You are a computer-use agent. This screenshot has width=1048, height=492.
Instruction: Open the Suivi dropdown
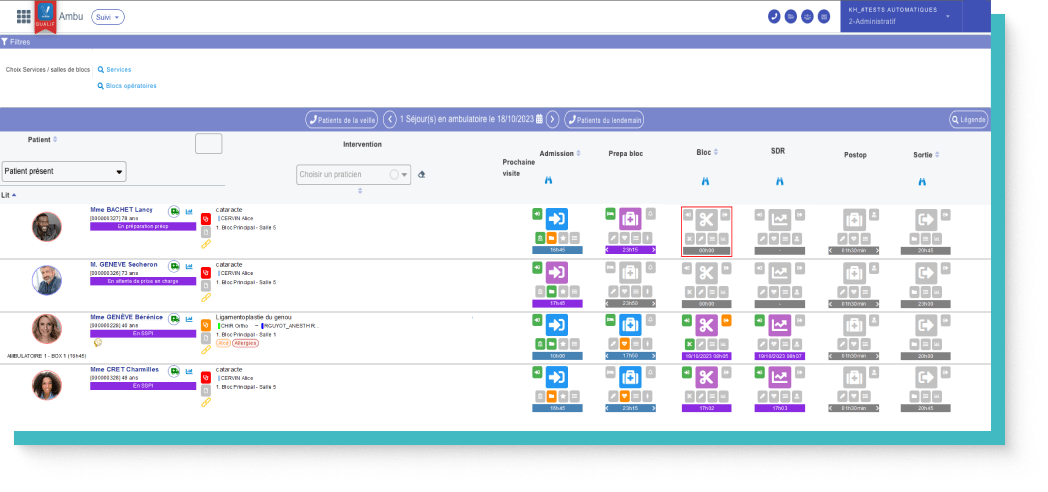[x=107, y=17]
